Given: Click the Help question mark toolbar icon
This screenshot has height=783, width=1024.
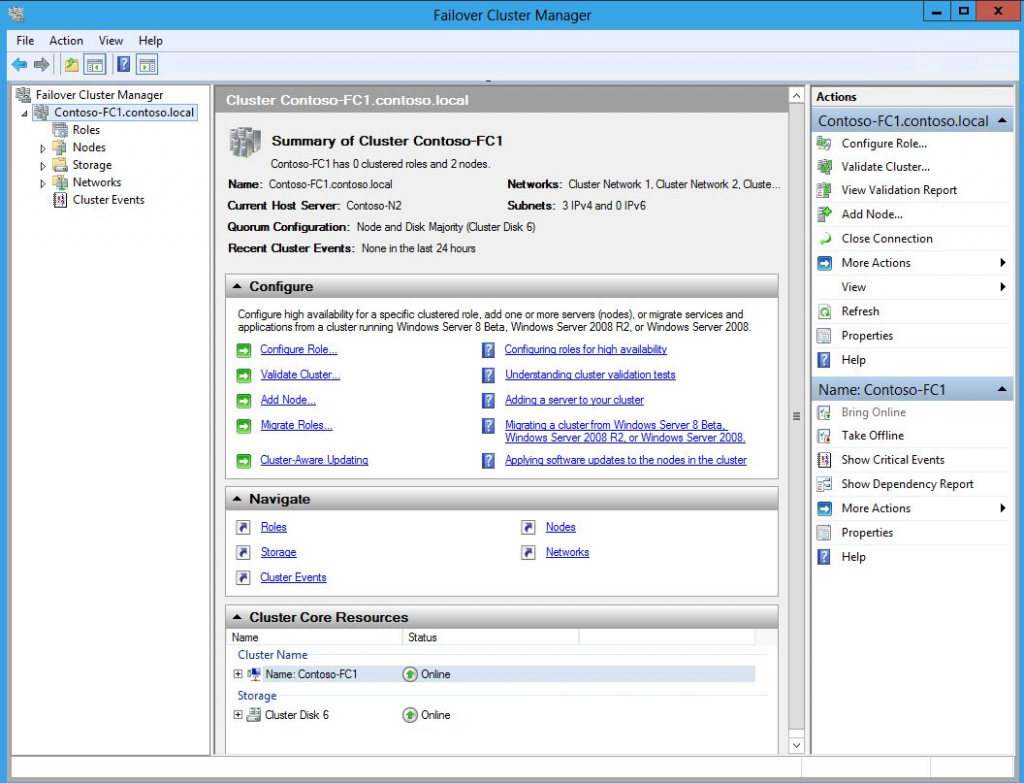Looking at the screenshot, I should click(x=123, y=65).
